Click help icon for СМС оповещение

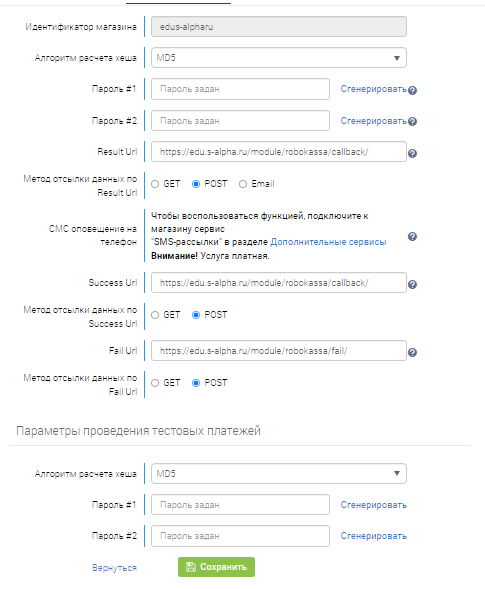click(412, 237)
